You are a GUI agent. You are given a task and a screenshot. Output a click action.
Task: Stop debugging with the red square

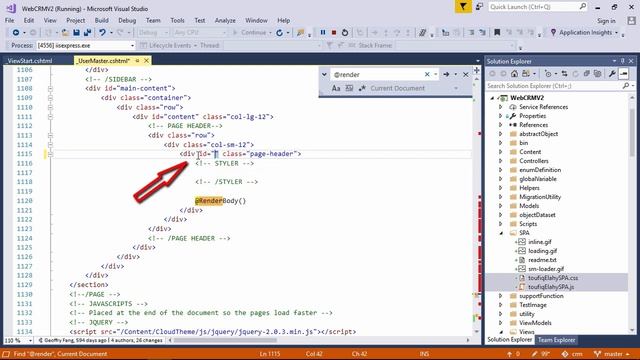pos(333,33)
